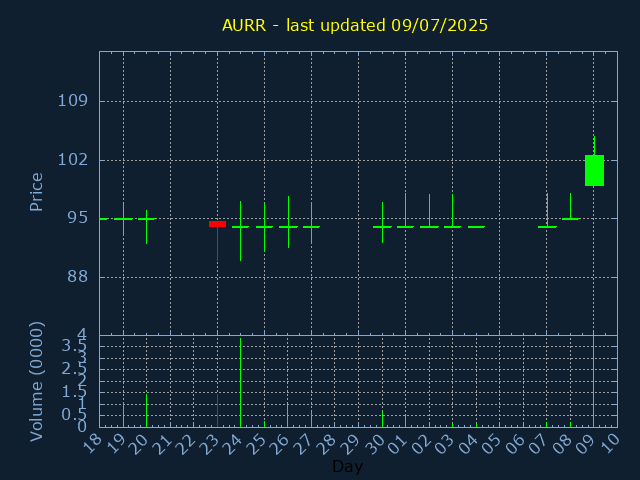The height and width of the screenshot is (480, 640).
Task: Click the day axis label 18
Action: coord(92,443)
